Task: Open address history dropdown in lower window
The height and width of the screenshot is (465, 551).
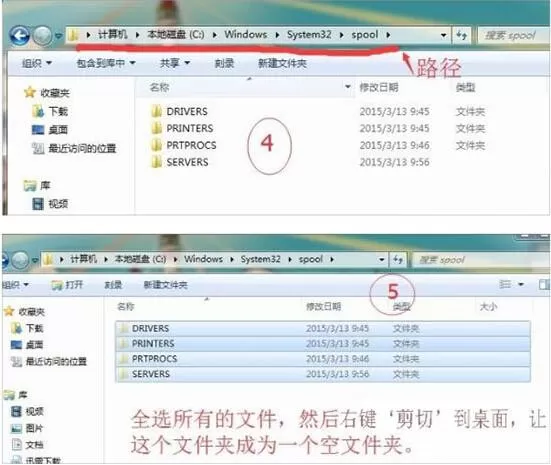Action: point(382,260)
